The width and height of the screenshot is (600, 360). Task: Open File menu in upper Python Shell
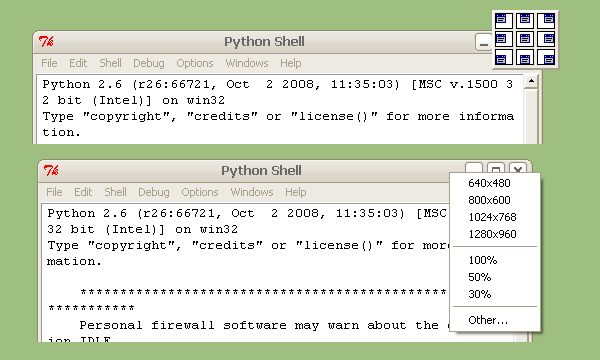point(49,63)
